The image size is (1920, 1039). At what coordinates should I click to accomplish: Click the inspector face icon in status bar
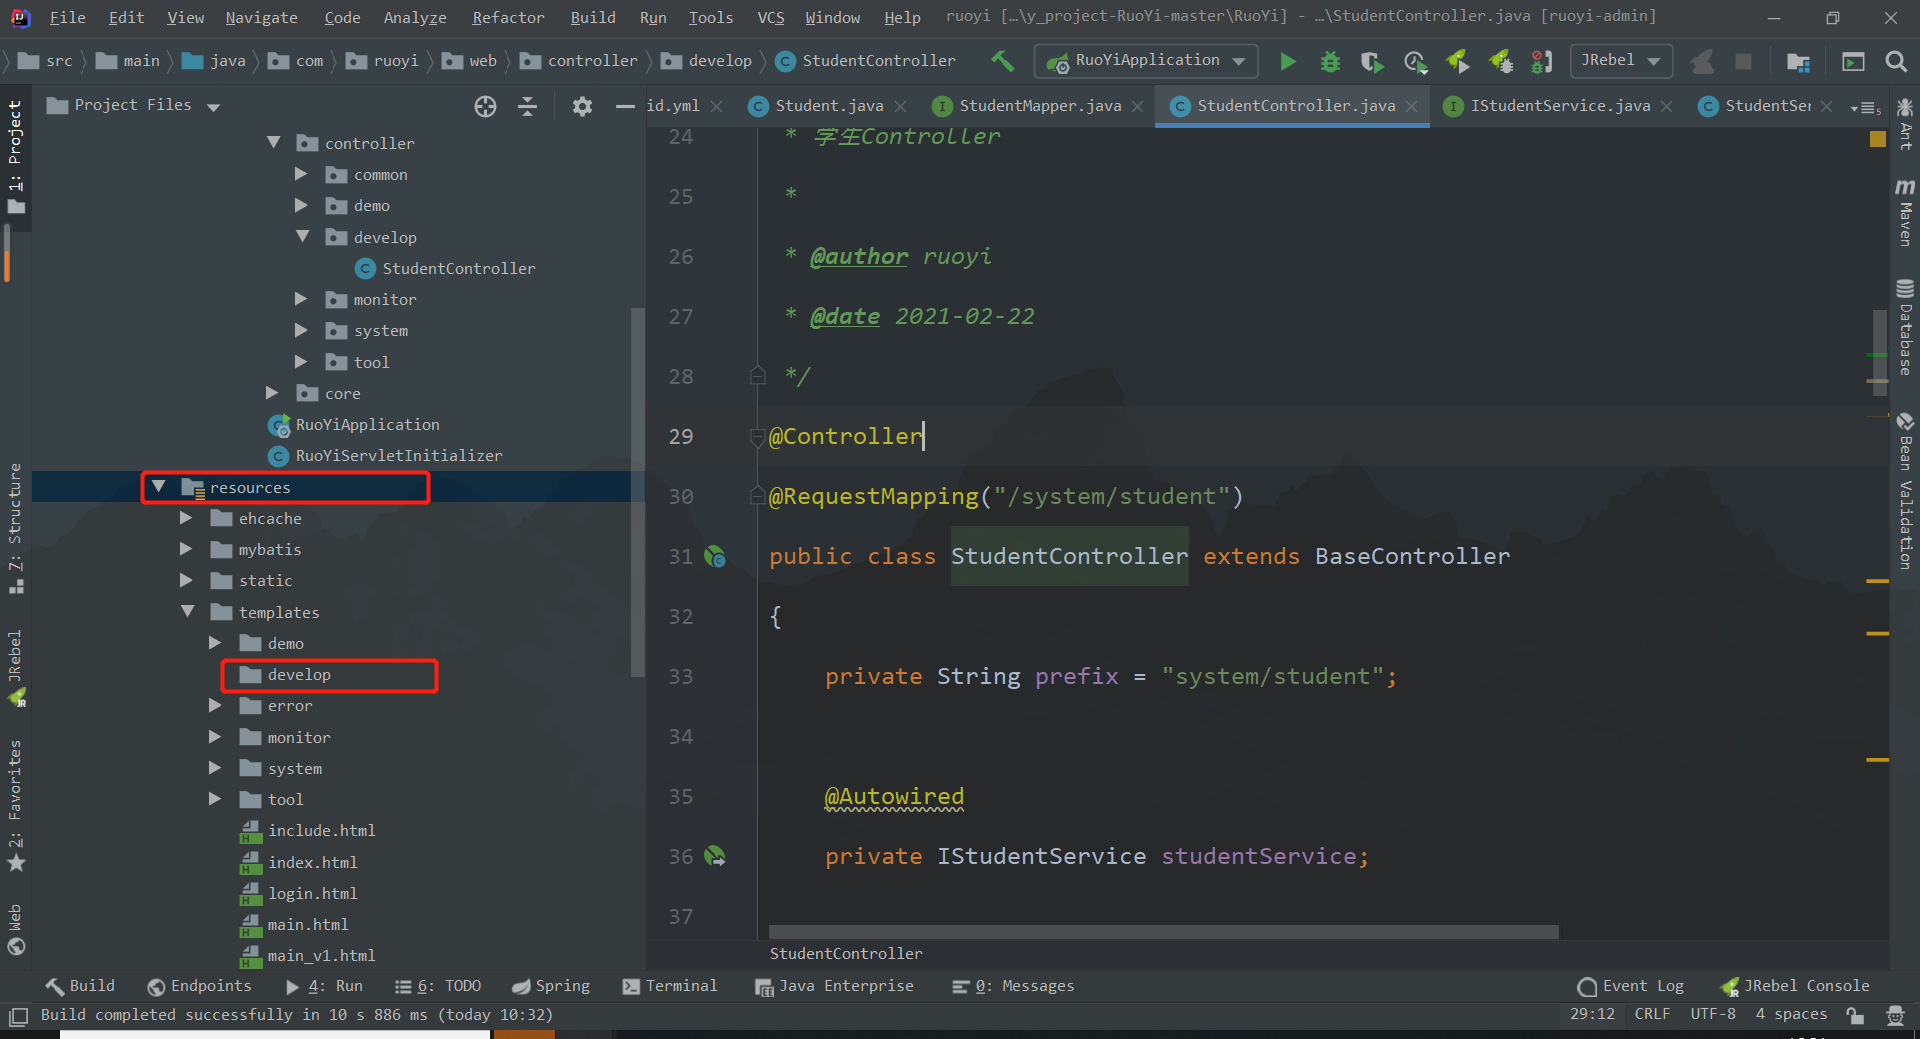tap(1895, 1015)
